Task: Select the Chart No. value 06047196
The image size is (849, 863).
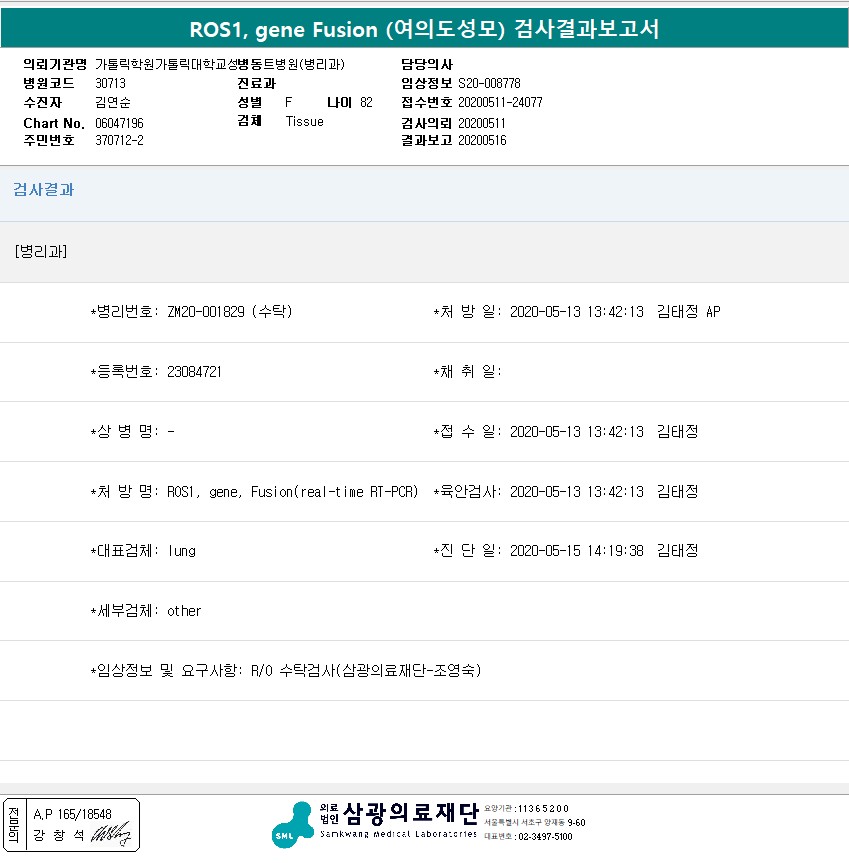Action: (119, 123)
